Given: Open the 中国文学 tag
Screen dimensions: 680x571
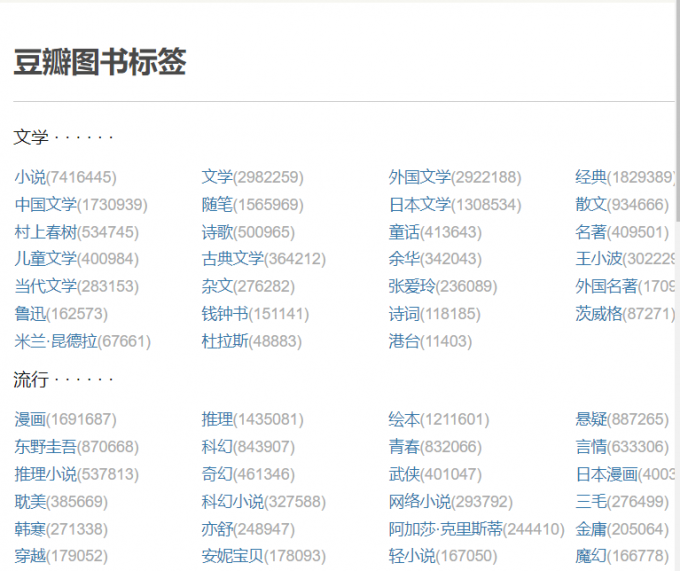Looking at the screenshot, I should coord(46,204).
